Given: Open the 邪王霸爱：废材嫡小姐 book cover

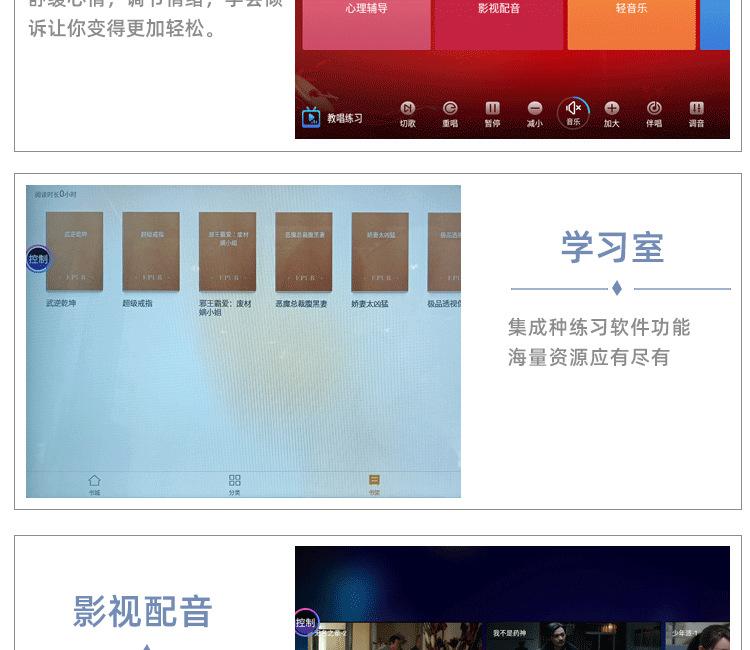Looking at the screenshot, I should tap(227, 252).
